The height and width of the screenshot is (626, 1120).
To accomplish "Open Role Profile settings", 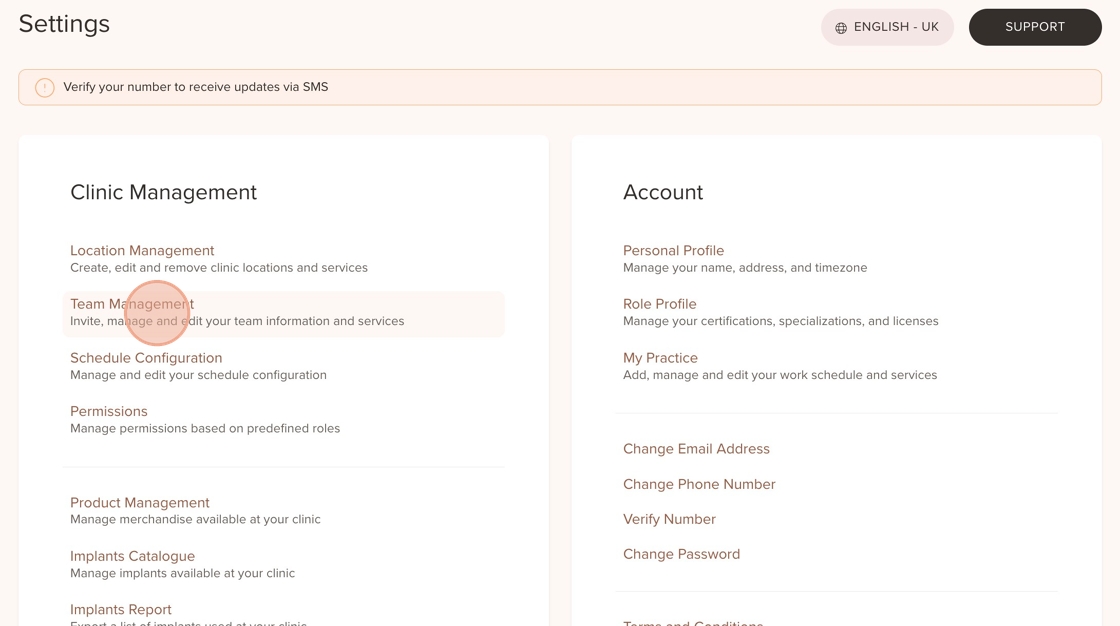I will tap(659, 304).
